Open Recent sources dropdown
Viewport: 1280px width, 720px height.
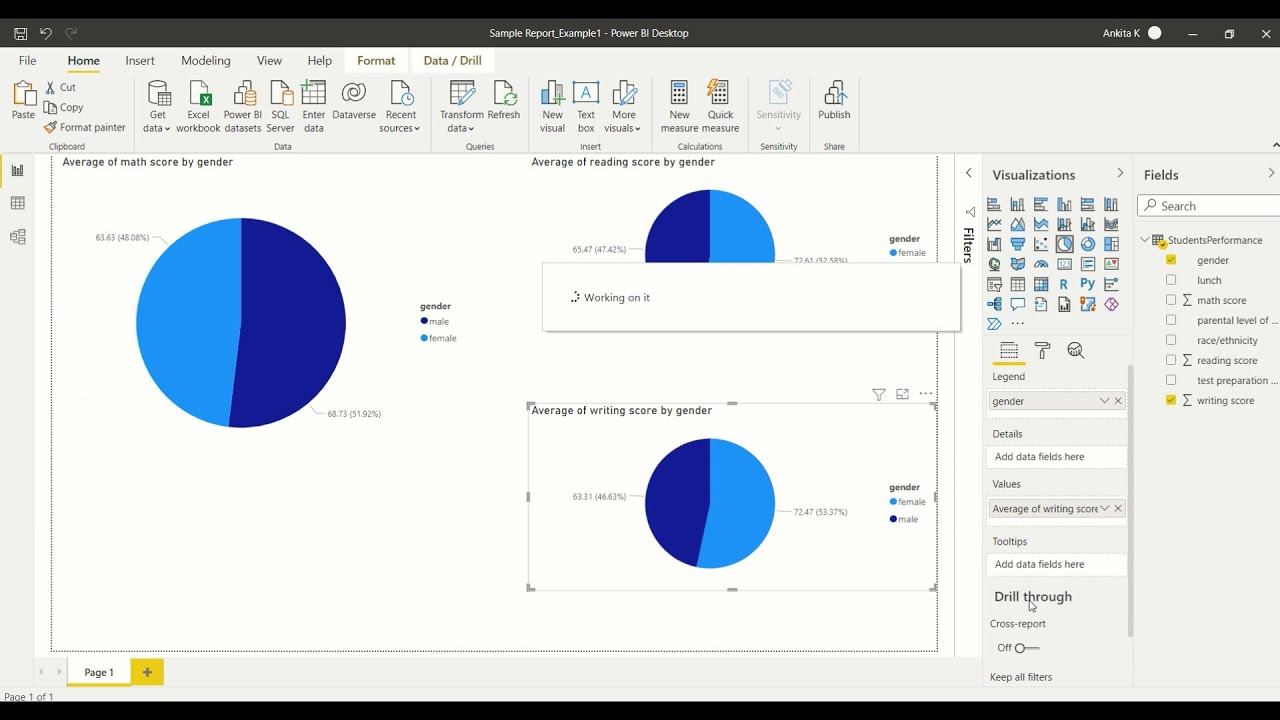[400, 121]
